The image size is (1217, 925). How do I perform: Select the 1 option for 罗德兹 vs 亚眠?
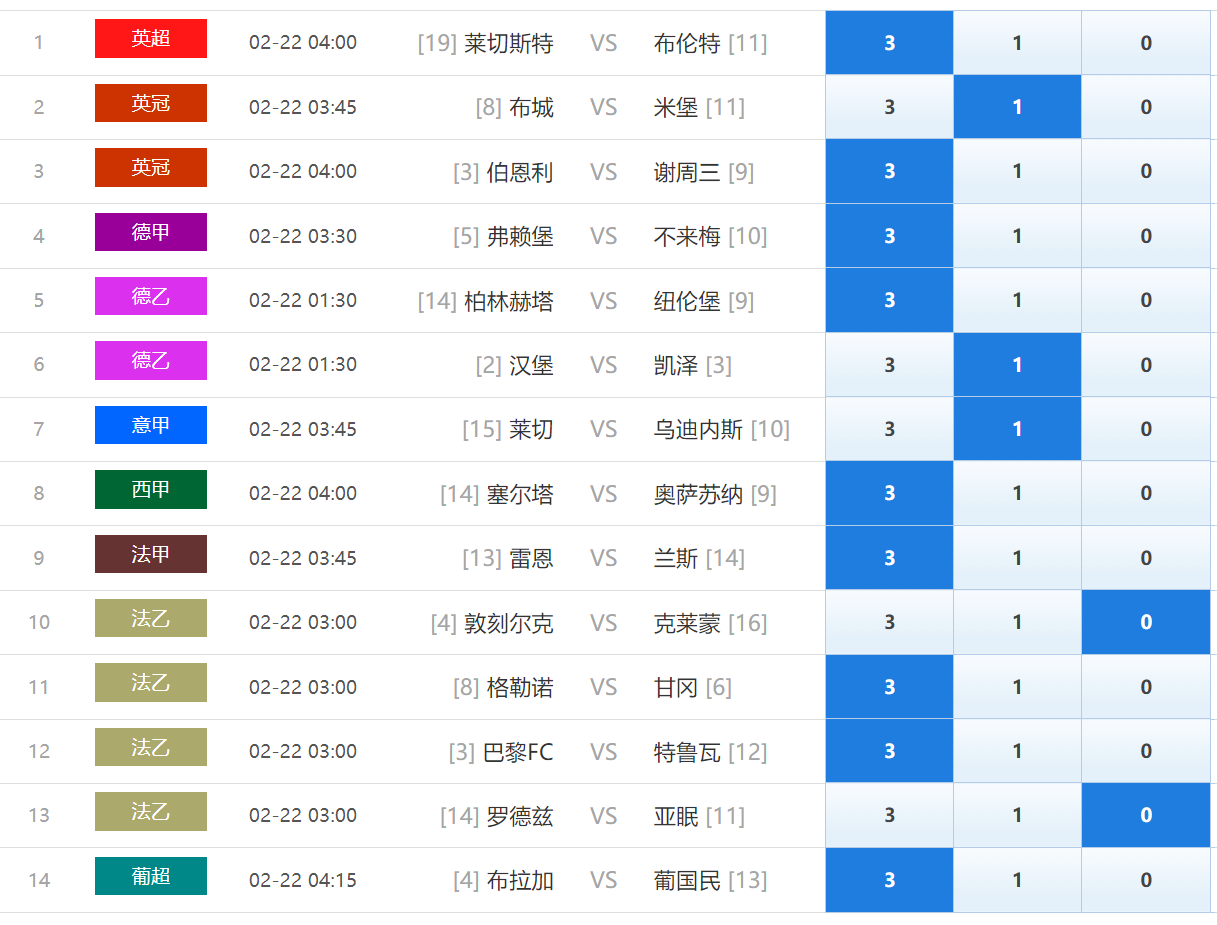pos(1017,815)
